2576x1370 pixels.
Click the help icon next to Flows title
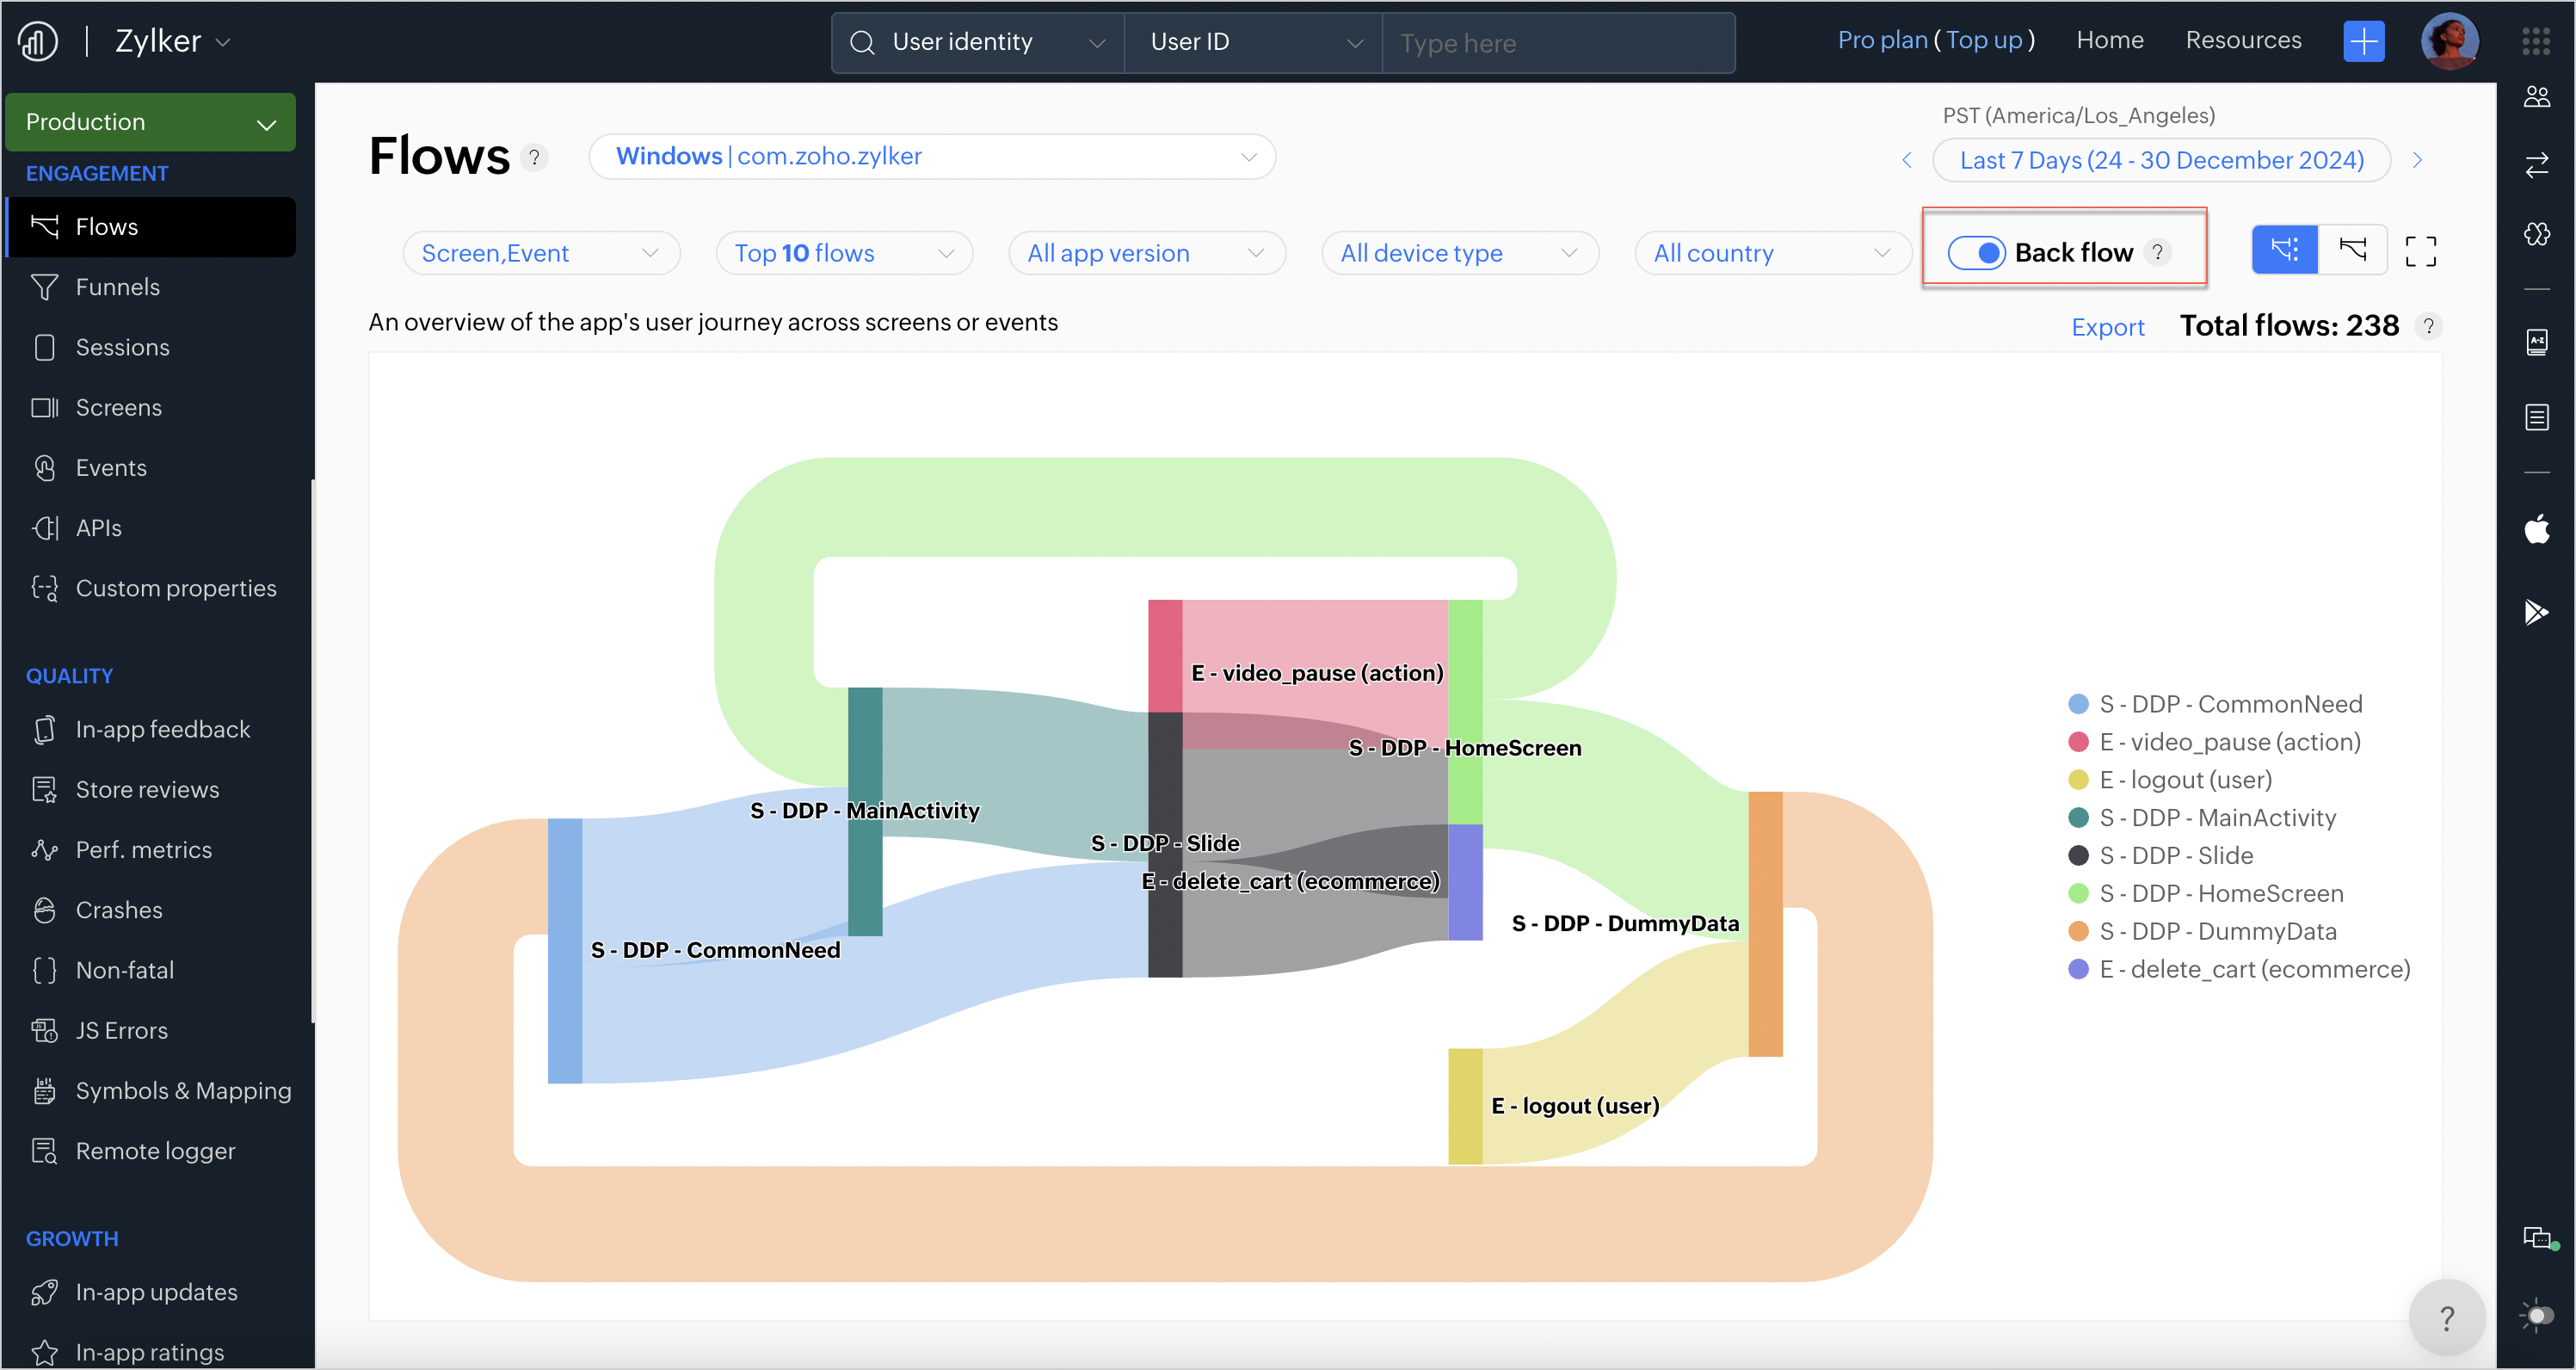coord(535,157)
